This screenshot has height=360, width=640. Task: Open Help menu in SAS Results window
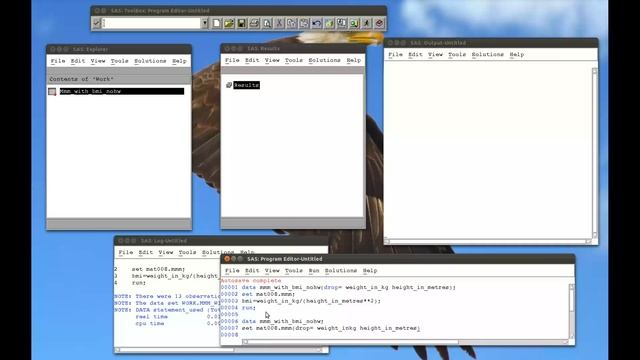(353, 60)
